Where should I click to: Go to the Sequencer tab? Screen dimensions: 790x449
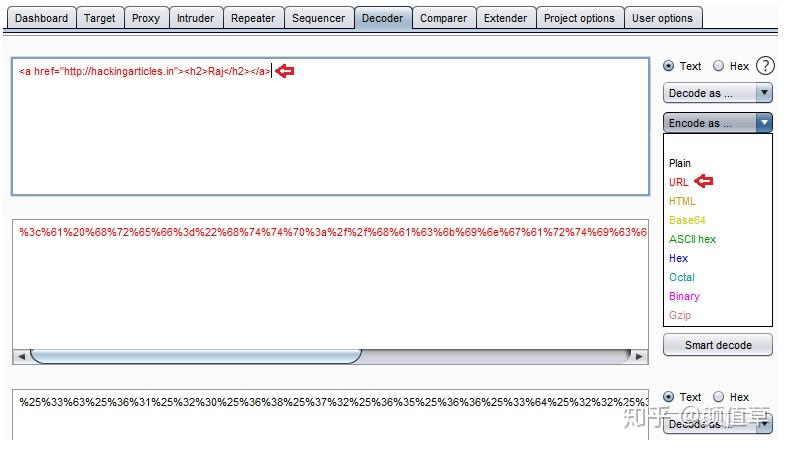click(318, 18)
